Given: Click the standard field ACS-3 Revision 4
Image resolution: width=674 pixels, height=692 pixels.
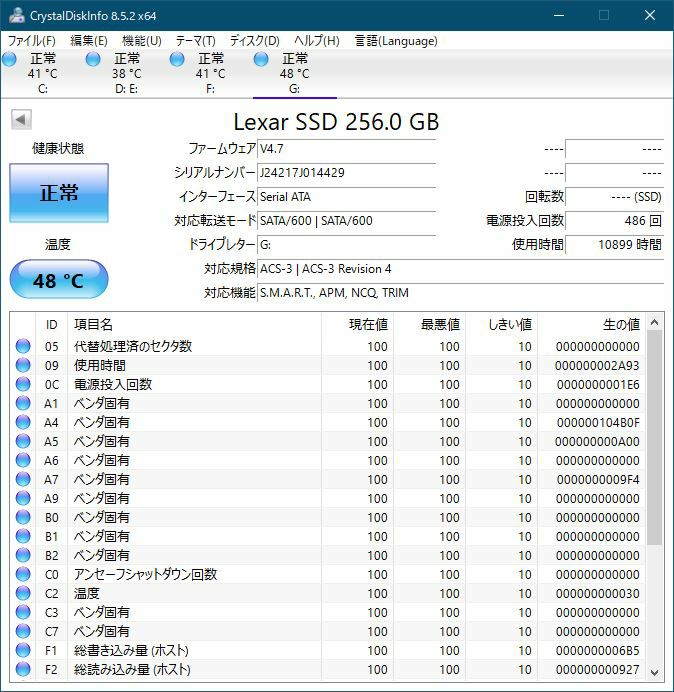Looking at the screenshot, I should coord(460,269).
